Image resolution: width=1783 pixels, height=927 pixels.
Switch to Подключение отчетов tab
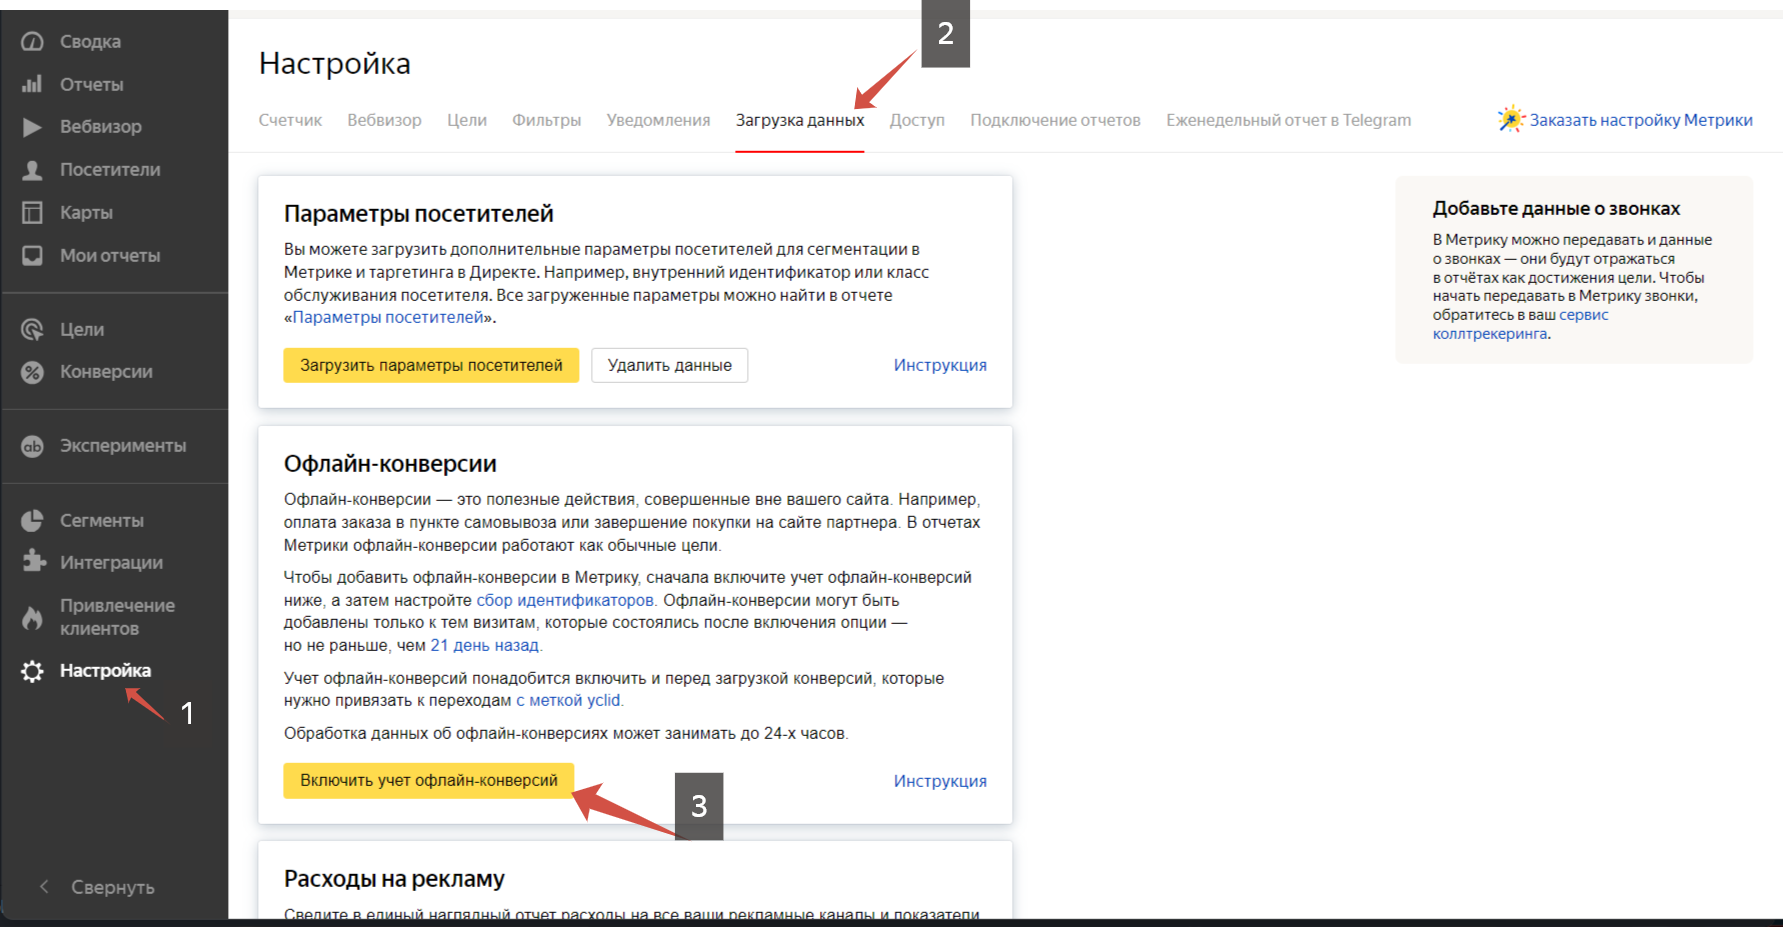click(1055, 120)
